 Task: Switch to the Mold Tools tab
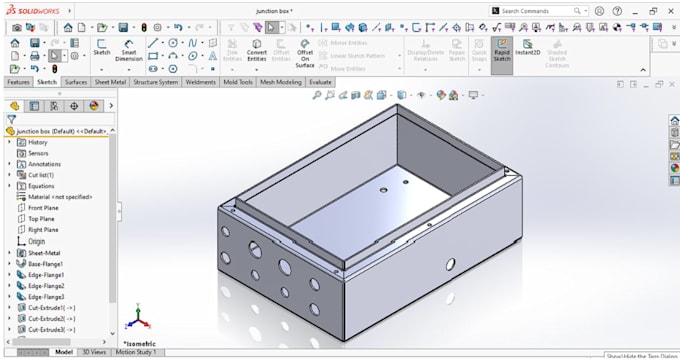[x=238, y=82]
